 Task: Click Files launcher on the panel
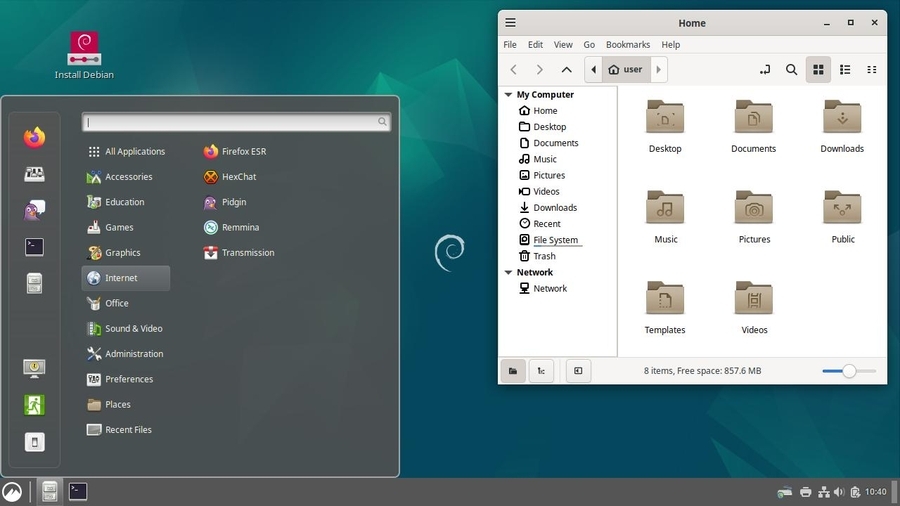pos(49,492)
